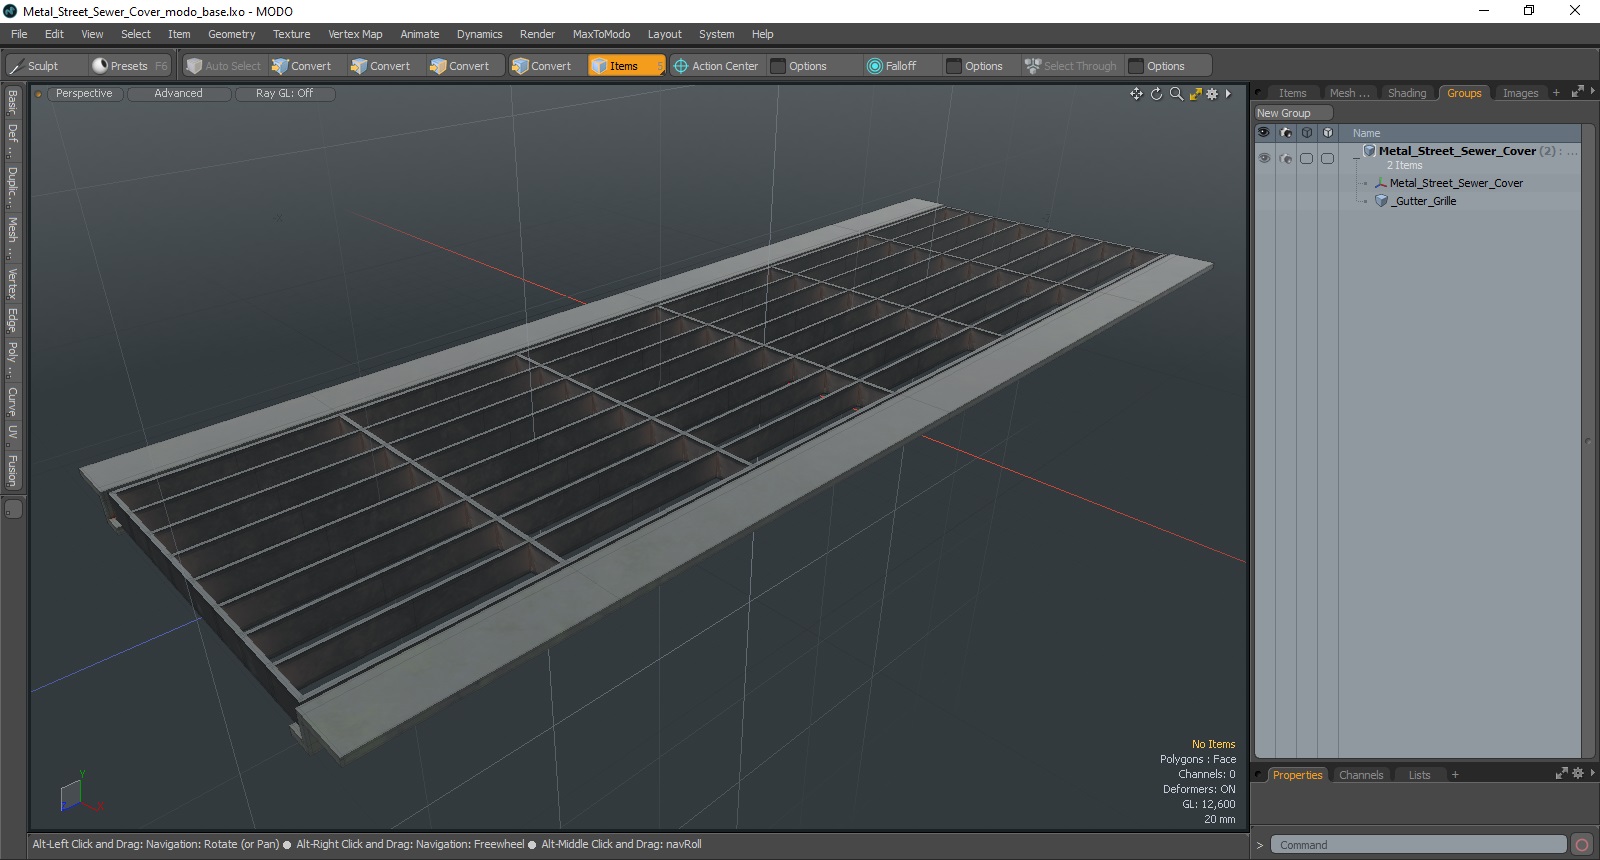Click the eye visibility column header
Viewport: 1600px width, 860px height.
[x=1264, y=132]
